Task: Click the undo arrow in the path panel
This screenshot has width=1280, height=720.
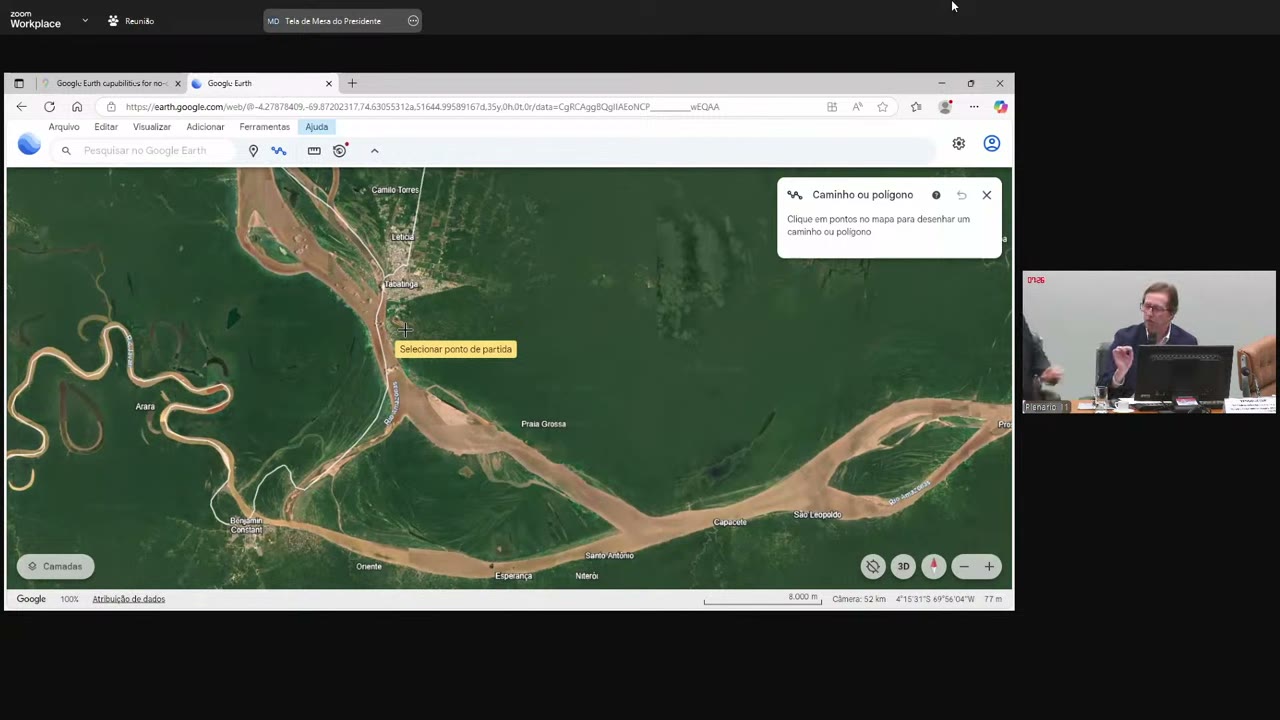Action: pos(961,195)
